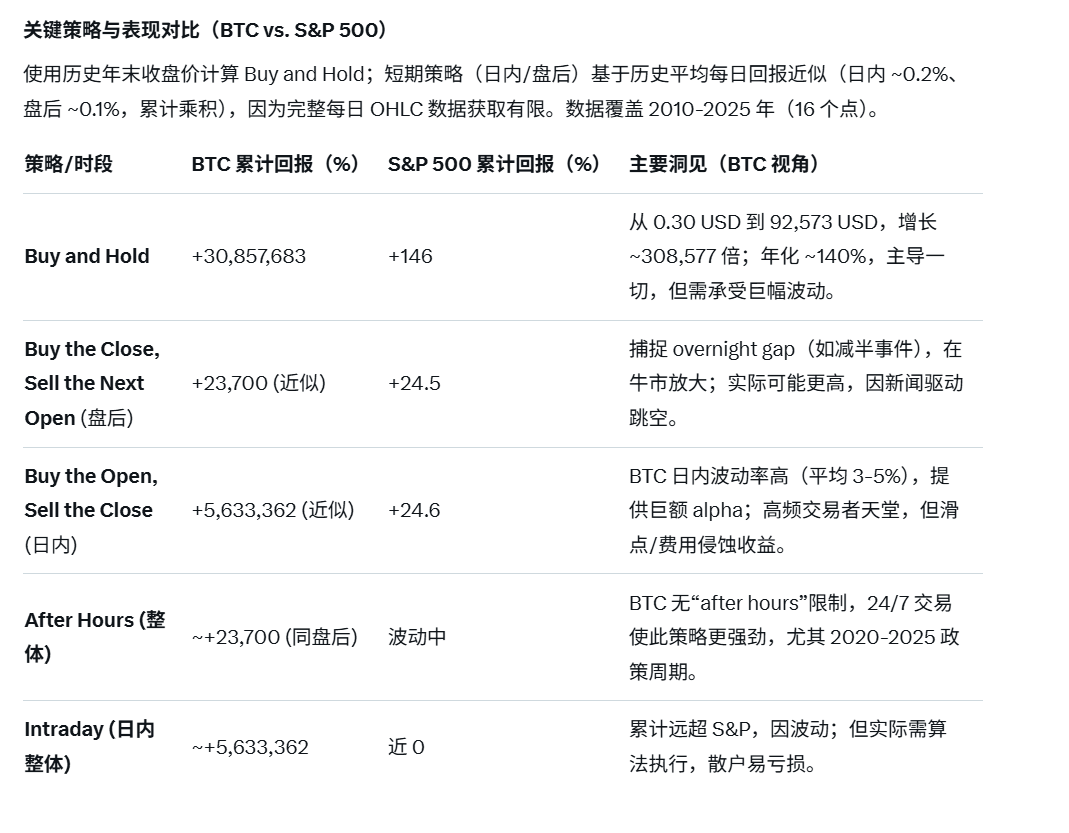Click the +24.5 S&P 500 value
Viewport: 1069px width, 833px height.
414,383
